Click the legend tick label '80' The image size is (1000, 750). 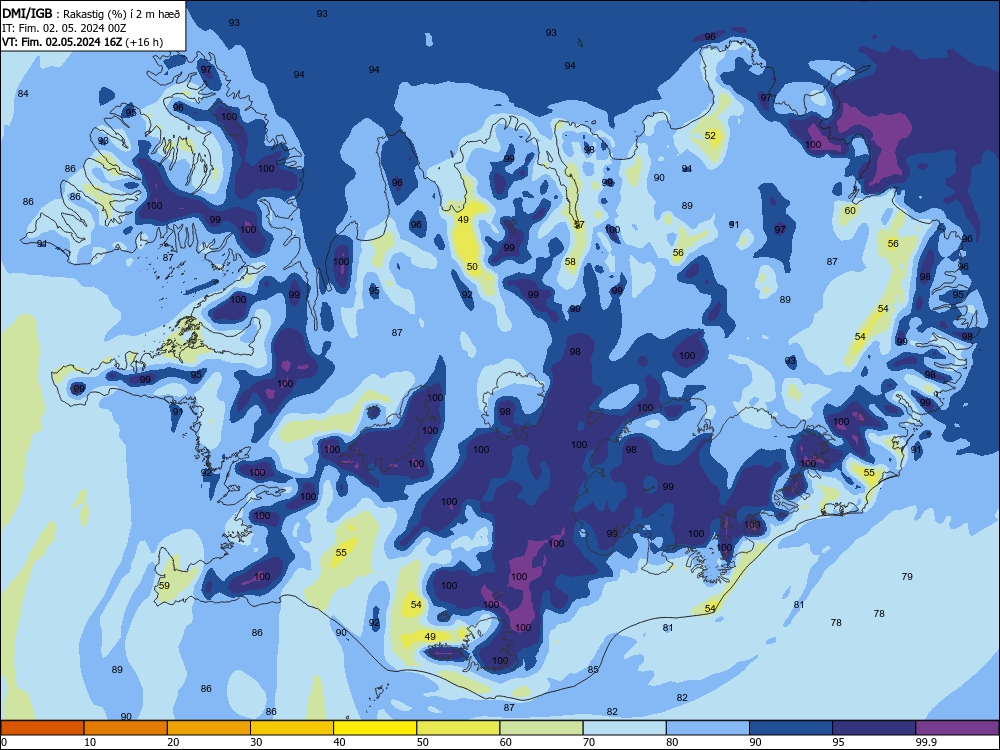point(672,742)
